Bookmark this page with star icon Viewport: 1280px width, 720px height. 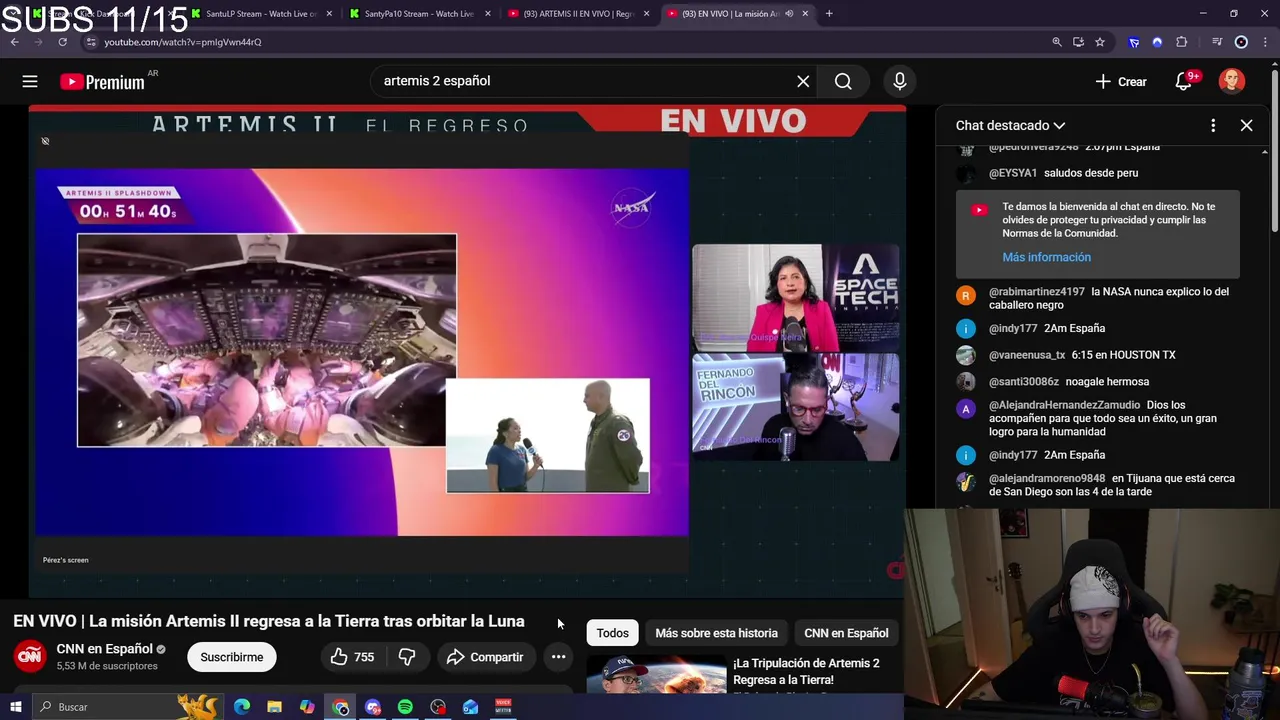(1100, 42)
